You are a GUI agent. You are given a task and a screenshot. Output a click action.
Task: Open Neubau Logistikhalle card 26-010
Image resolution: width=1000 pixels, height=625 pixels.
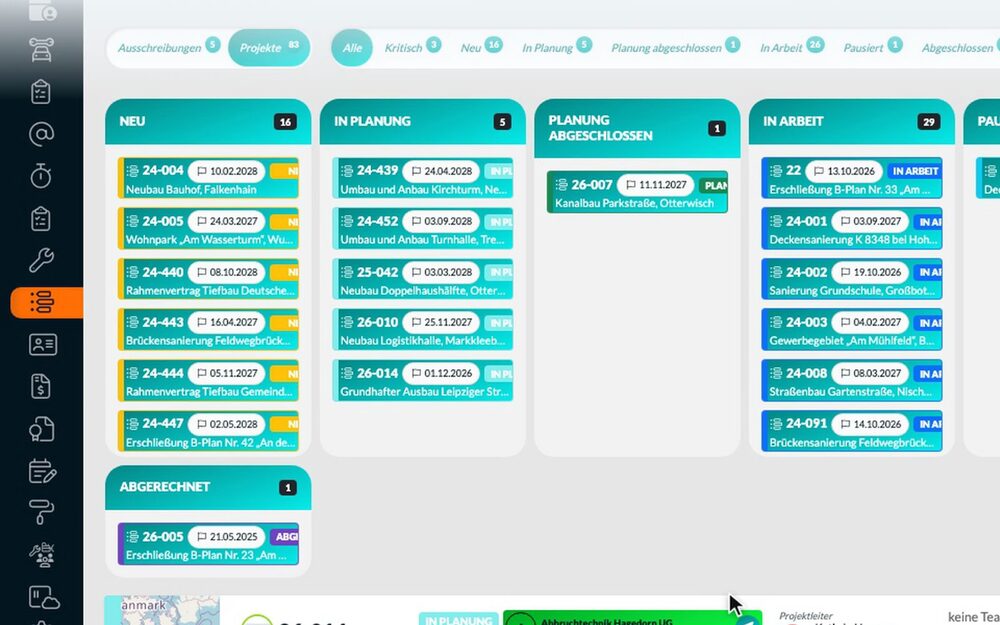[x=423, y=330]
